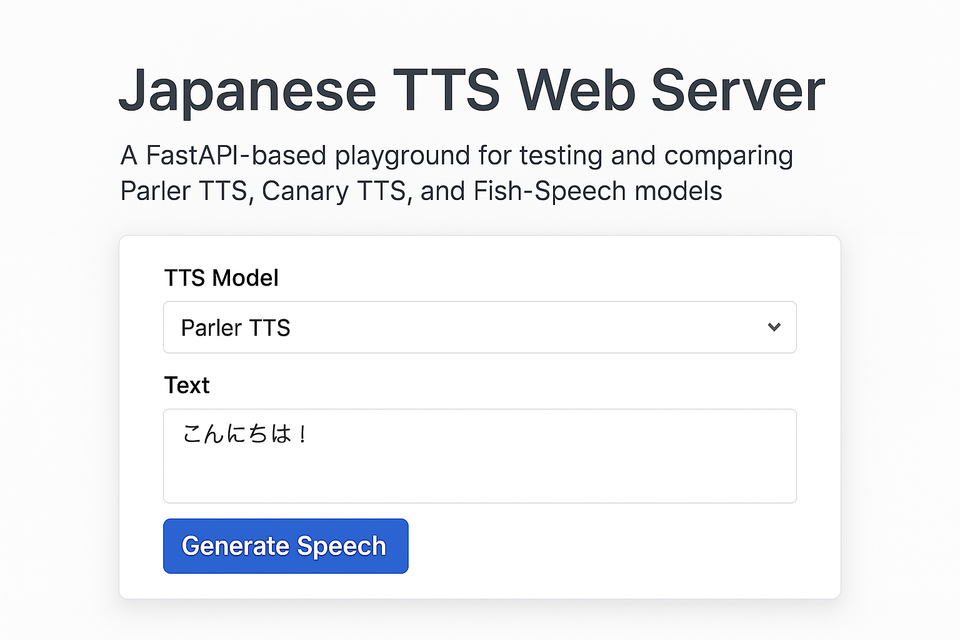Click the word "TTS" in the page heading
The image size is (960, 640).
445,92
